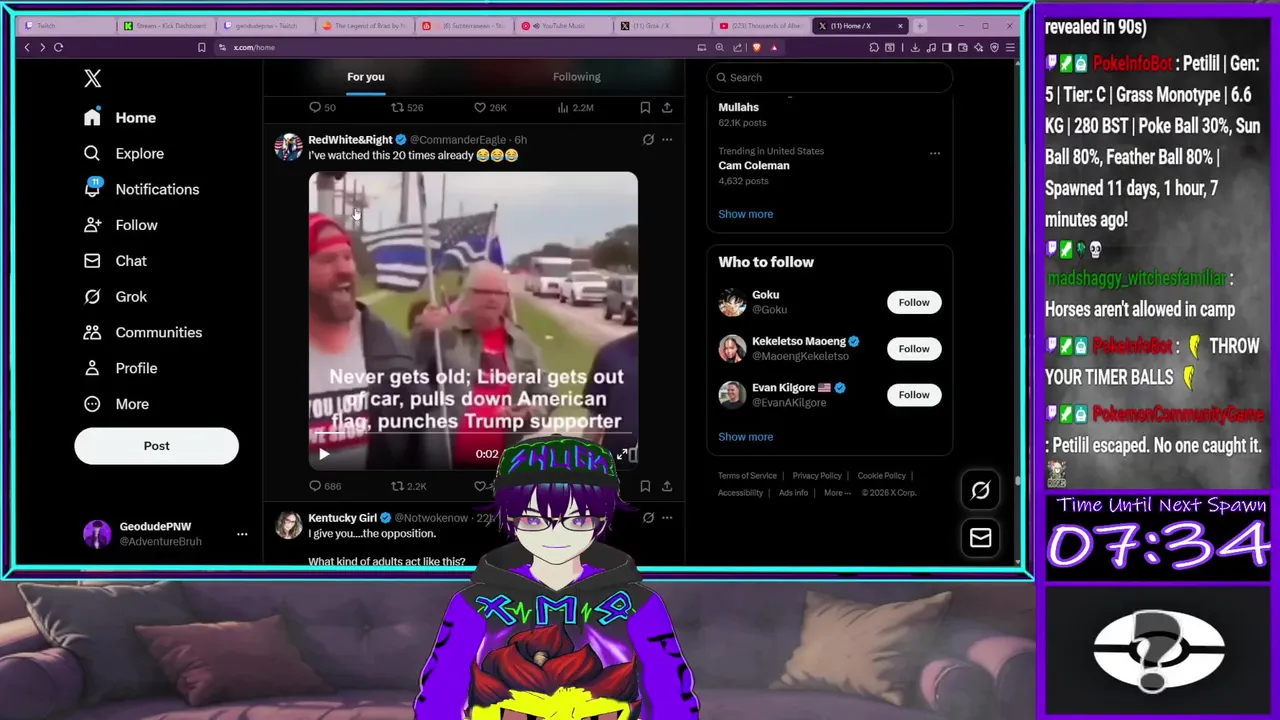Follow Evan Kilgore
Image resolution: width=1280 pixels, height=720 pixels.
click(x=913, y=395)
